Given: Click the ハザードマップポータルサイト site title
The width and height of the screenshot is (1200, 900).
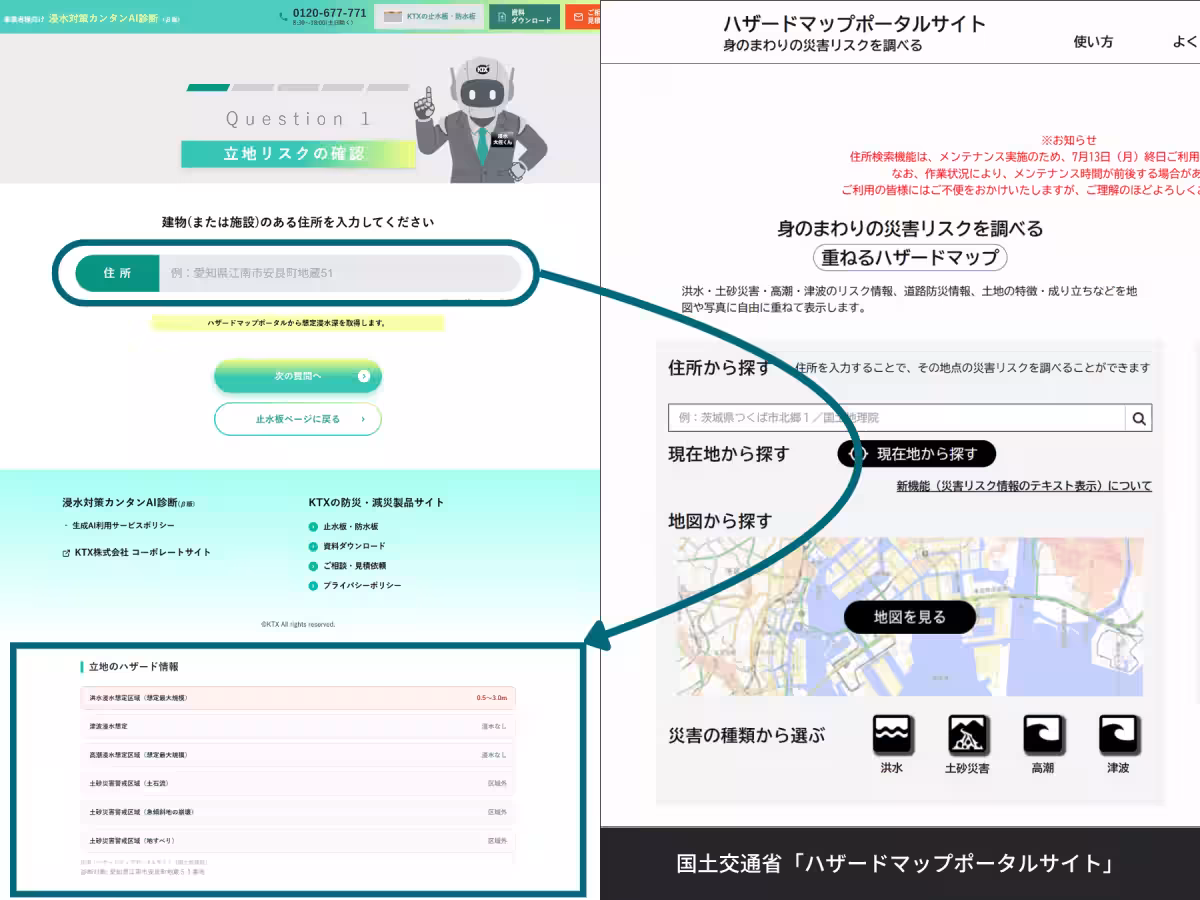Looking at the screenshot, I should [x=854, y=24].
